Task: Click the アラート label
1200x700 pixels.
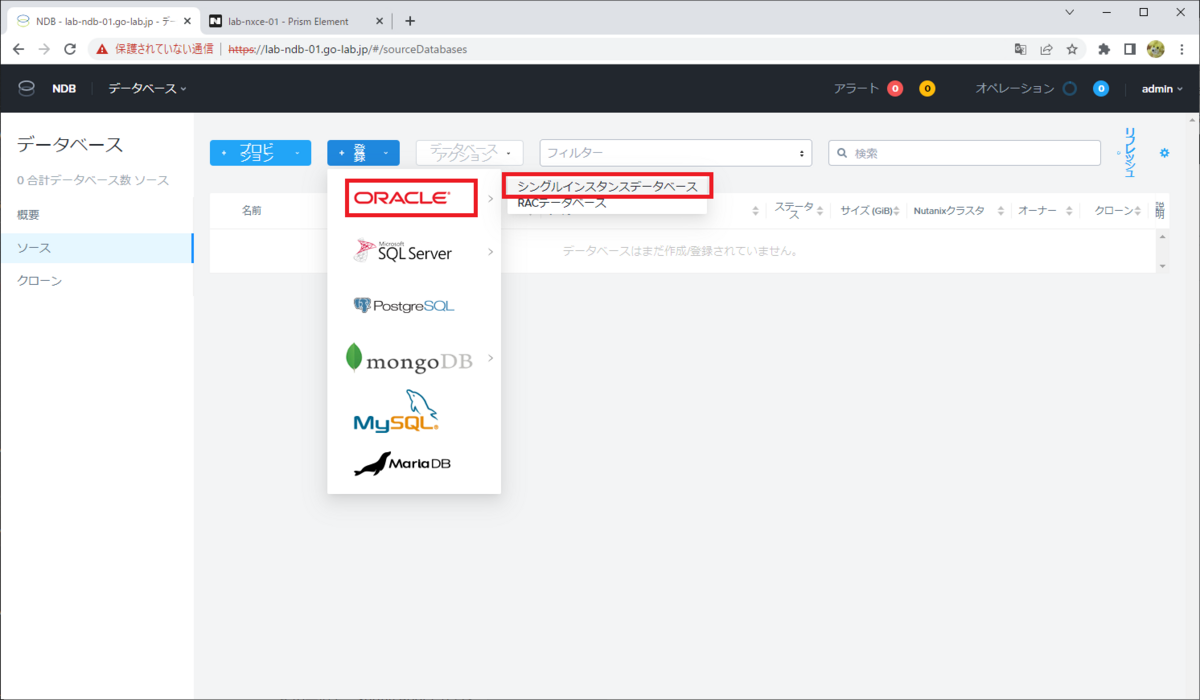Action: click(857, 89)
